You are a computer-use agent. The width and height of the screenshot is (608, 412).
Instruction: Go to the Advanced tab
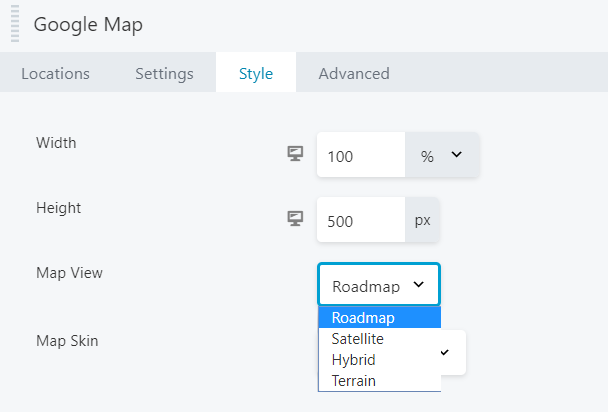pyautogui.click(x=353, y=73)
